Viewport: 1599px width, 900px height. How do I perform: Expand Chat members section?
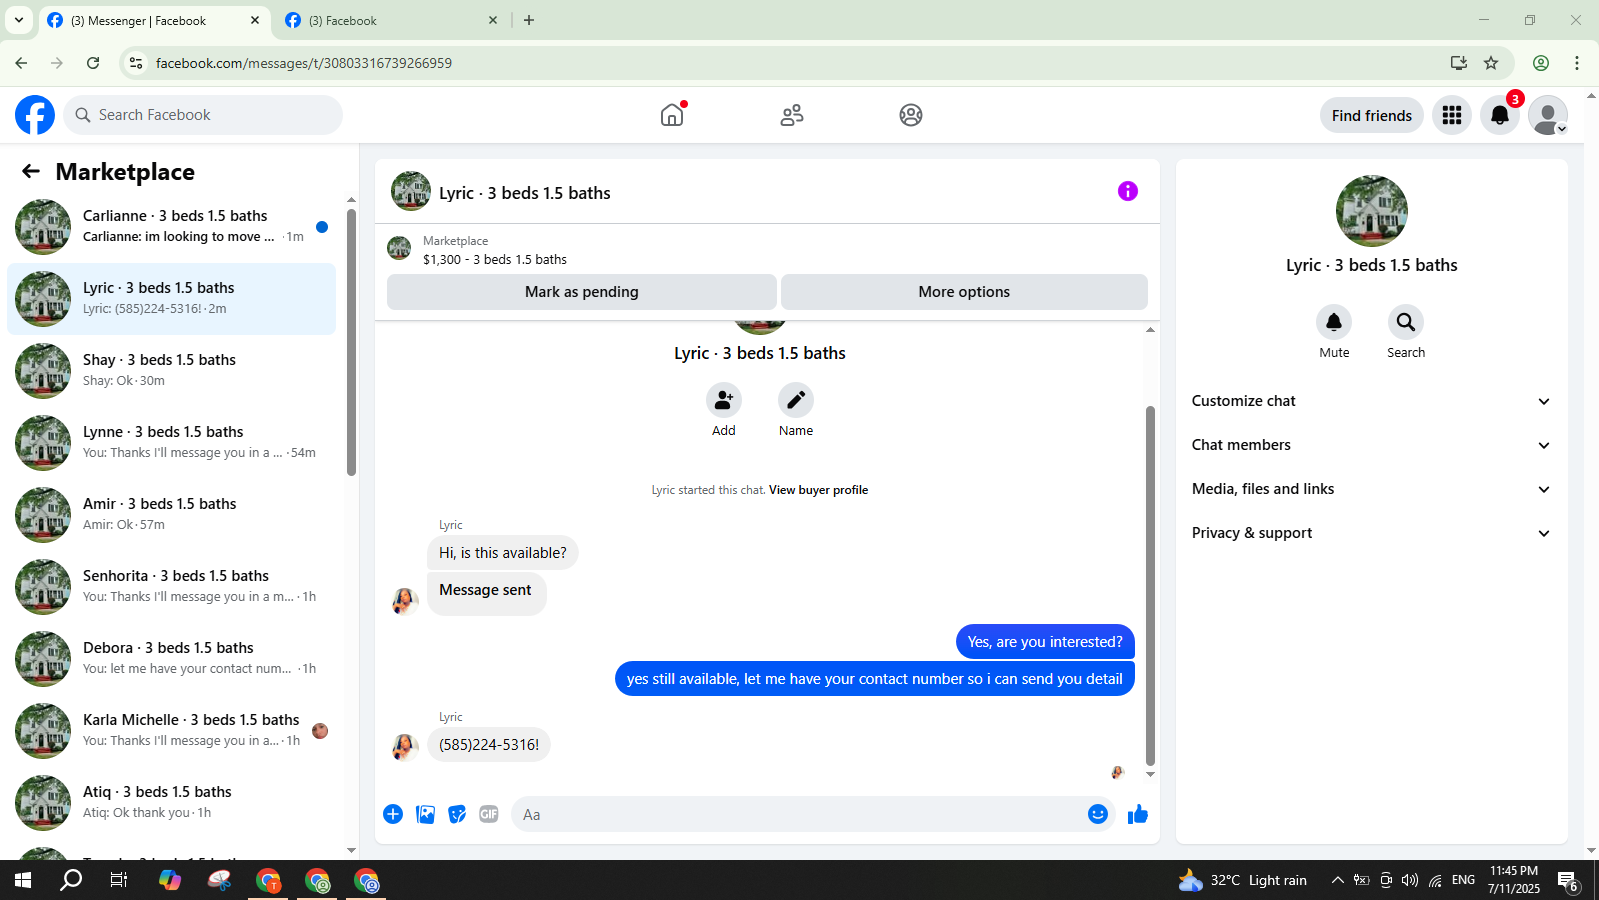click(1372, 445)
